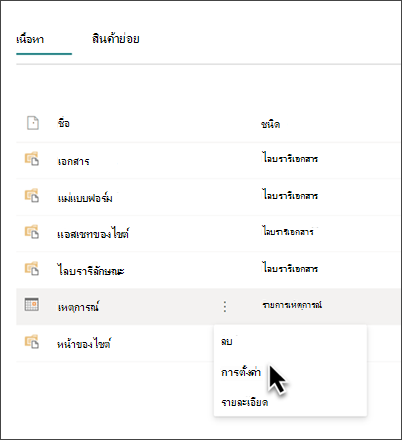Image resolution: width=402 pixels, height=440 pixels.
Task: Open the แอสเซทของไซต์ library link
Action: [x=93, y=234]
